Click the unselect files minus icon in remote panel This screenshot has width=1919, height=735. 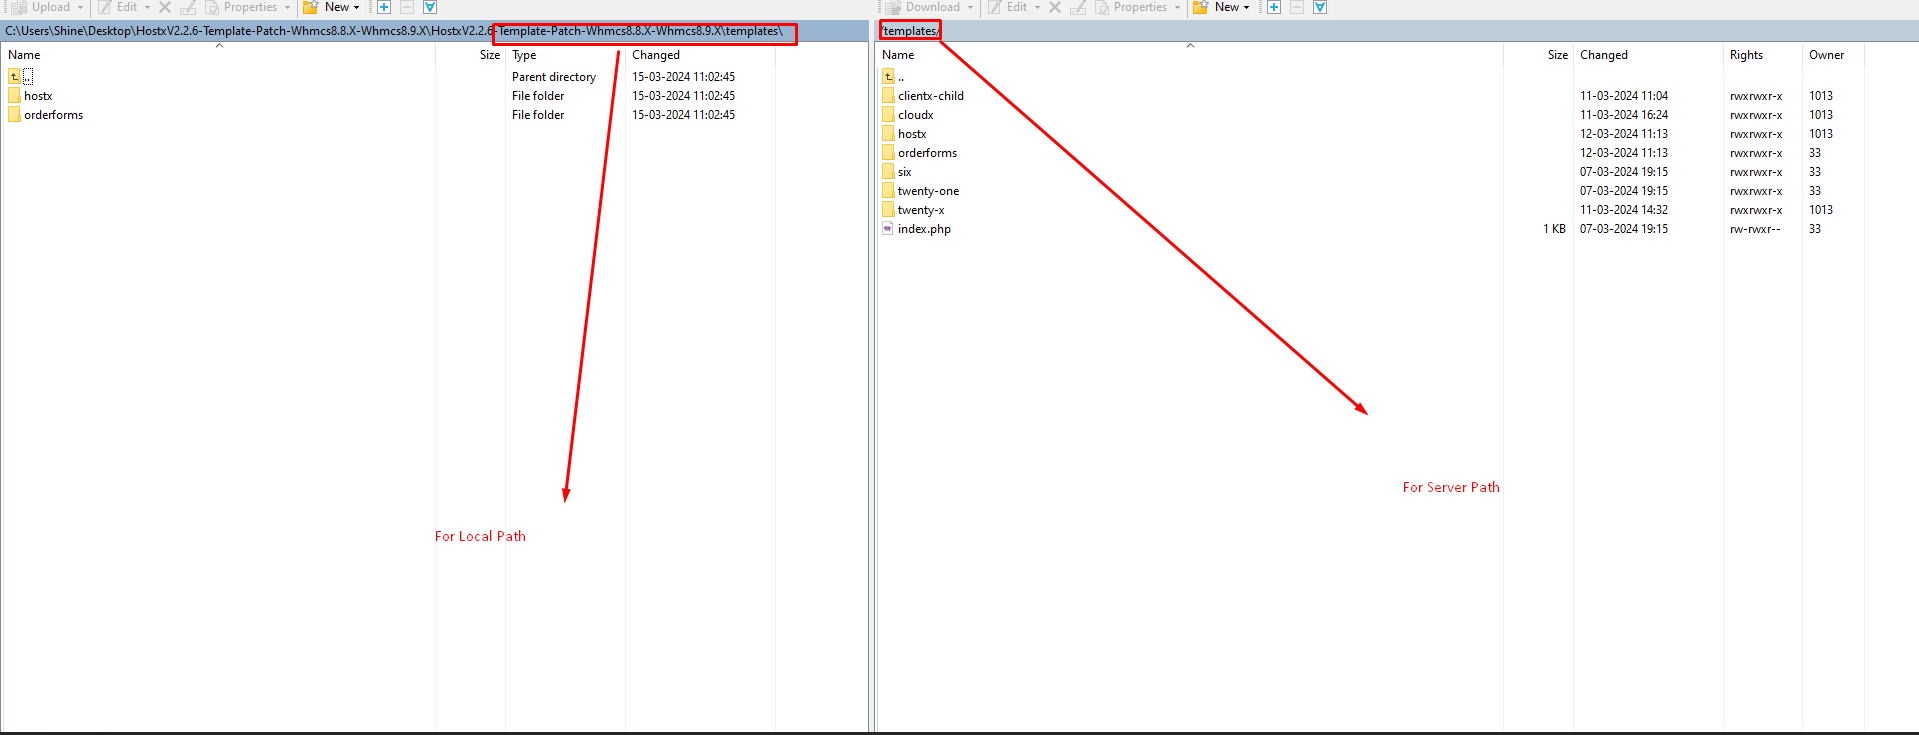1296,7
